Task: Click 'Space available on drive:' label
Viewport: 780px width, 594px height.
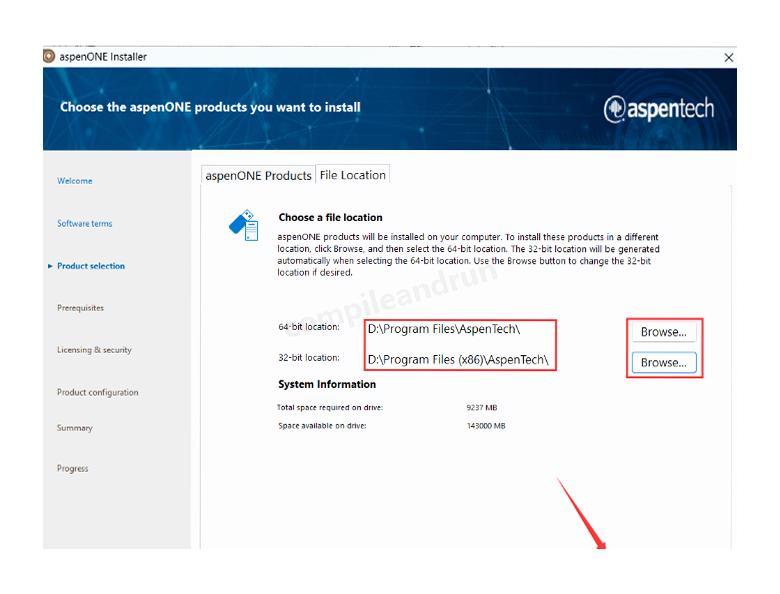Action: click(x=322, y=426)
